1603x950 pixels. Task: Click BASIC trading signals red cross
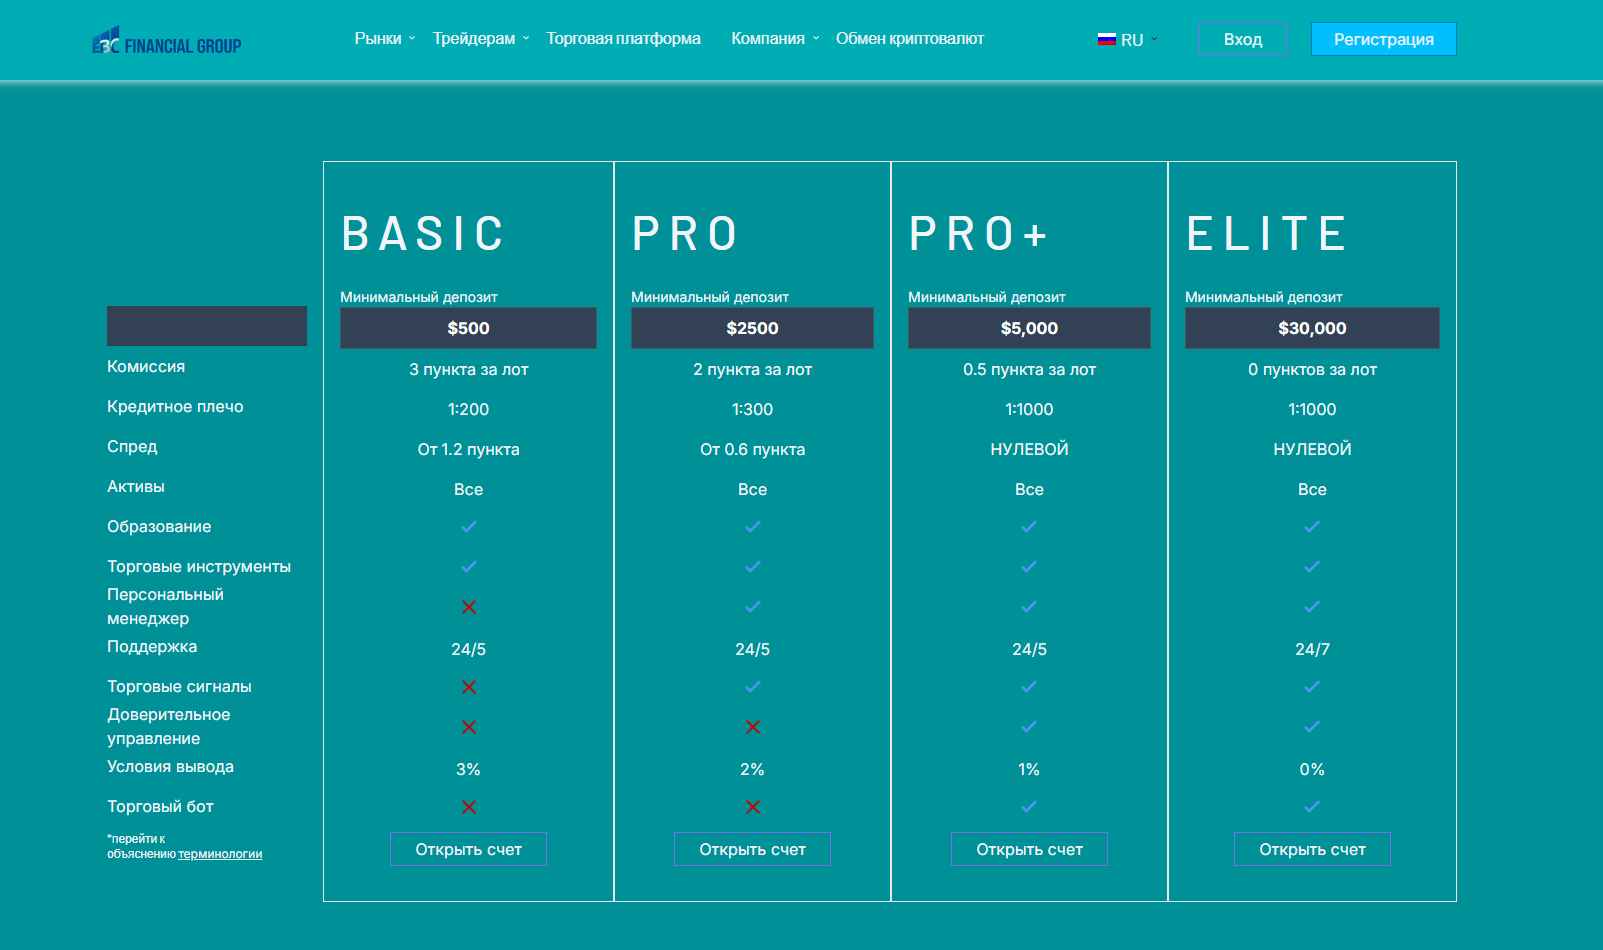pyautogui.click(x=468, y=687)
